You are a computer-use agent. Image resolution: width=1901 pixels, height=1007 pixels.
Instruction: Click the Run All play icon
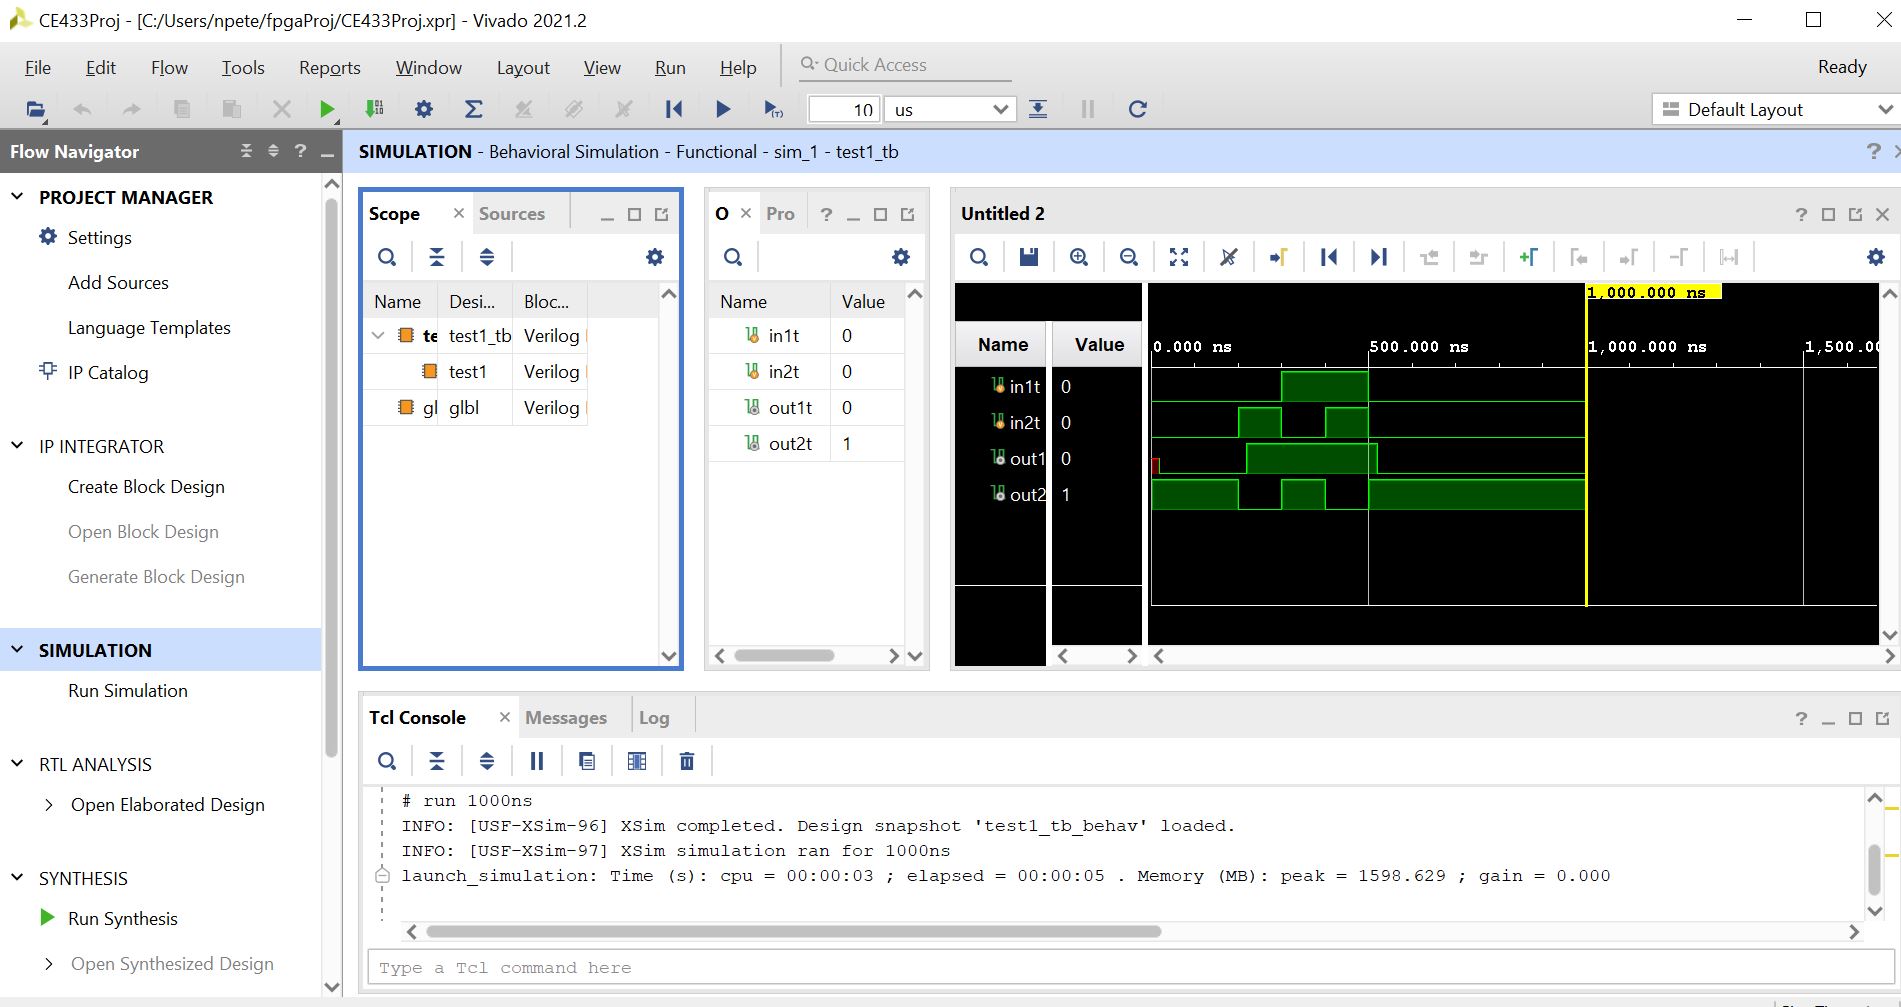pyautogui.click(x=723, y=109)
